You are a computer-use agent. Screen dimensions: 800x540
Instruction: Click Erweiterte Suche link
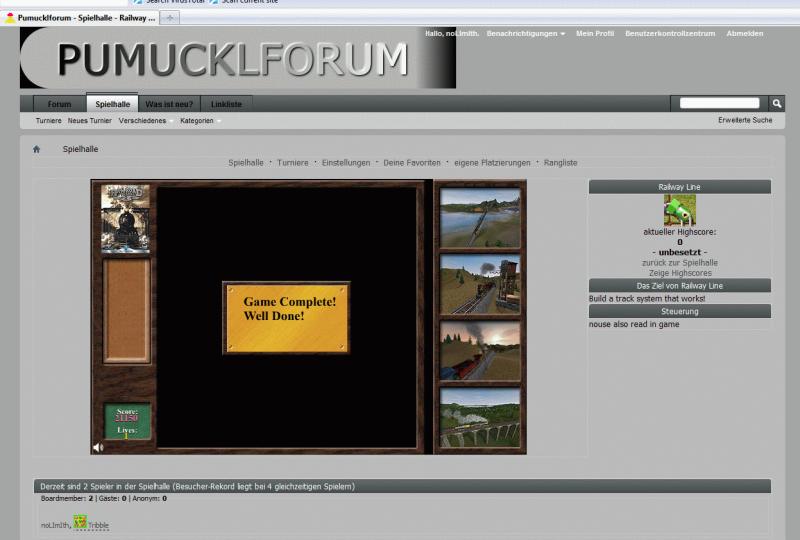745,120
